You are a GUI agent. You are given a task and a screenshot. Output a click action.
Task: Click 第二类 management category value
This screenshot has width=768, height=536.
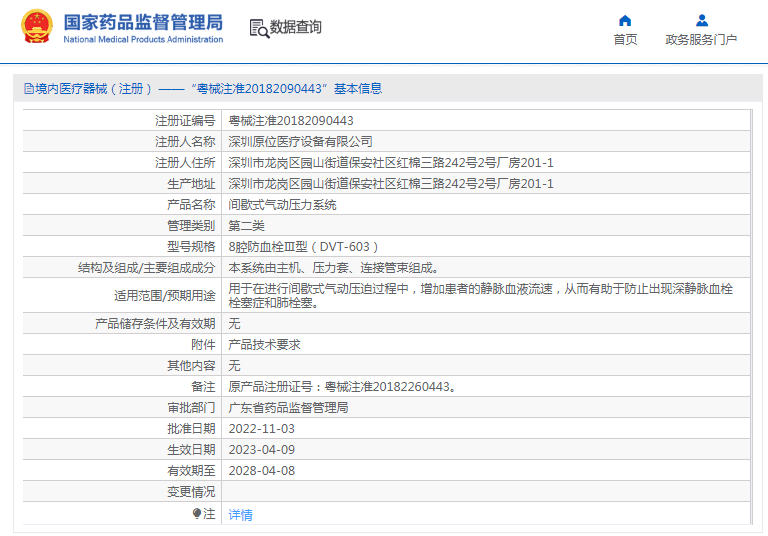click(x=246, y=226)
